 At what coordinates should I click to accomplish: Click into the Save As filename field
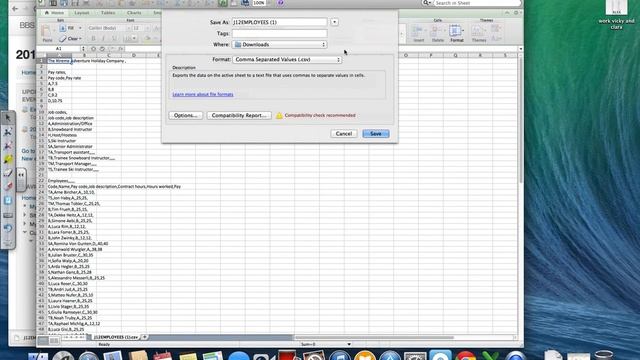click(x=280, y=22)
